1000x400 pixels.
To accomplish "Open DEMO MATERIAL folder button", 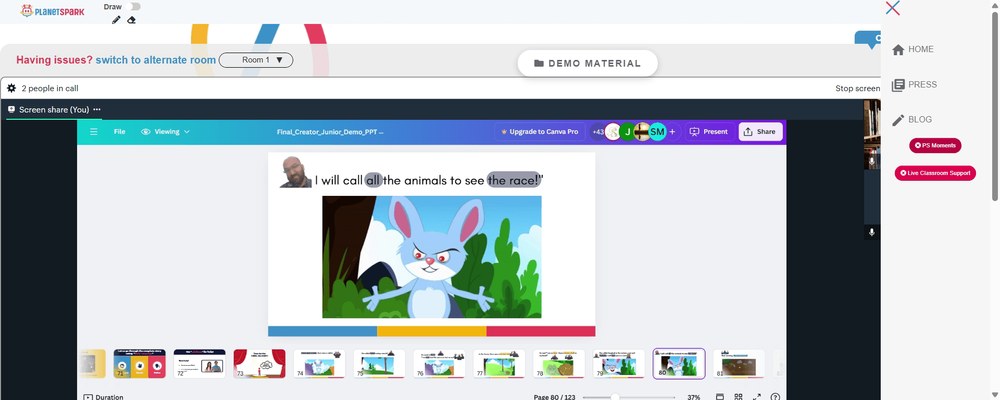I will (x=587, y=63).
